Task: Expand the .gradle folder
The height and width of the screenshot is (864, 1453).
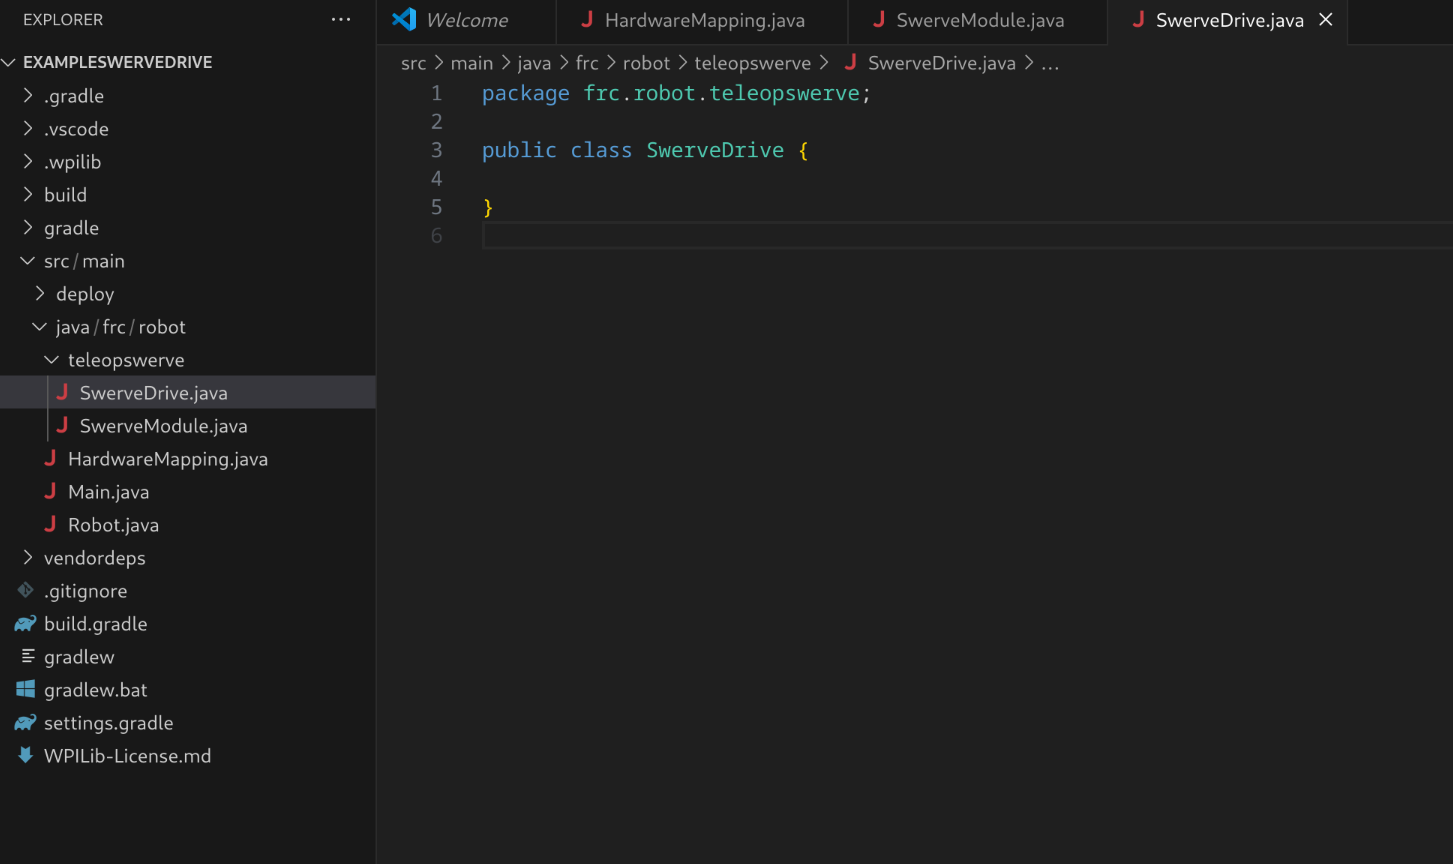Action: [28, 96]
